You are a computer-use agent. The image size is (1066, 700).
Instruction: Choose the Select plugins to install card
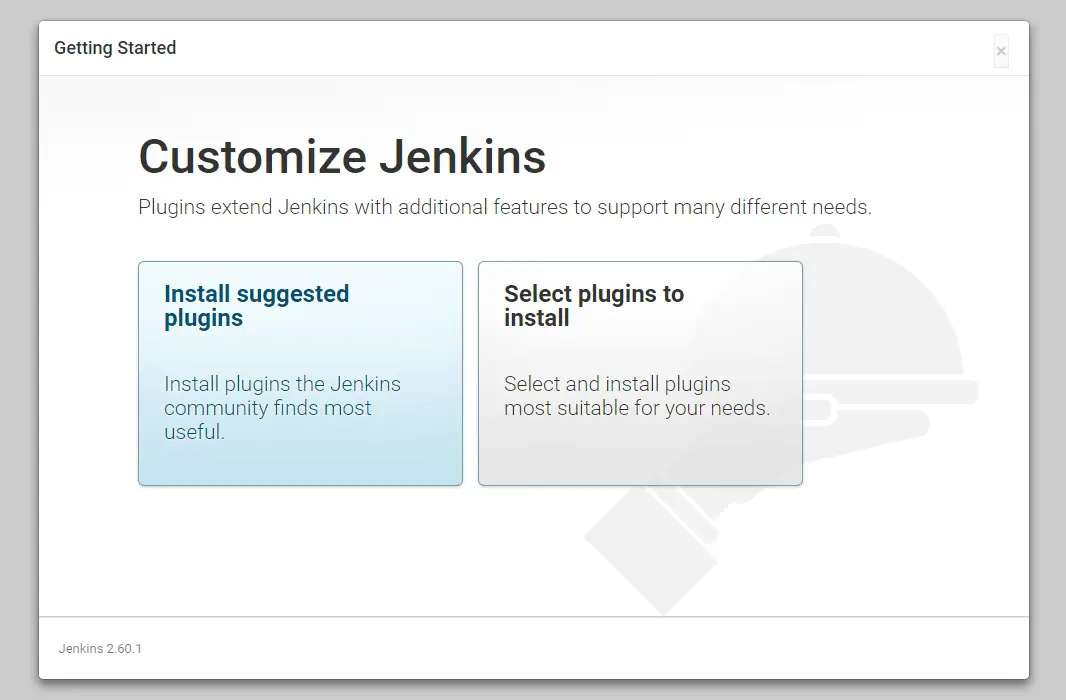click(640, 373)
